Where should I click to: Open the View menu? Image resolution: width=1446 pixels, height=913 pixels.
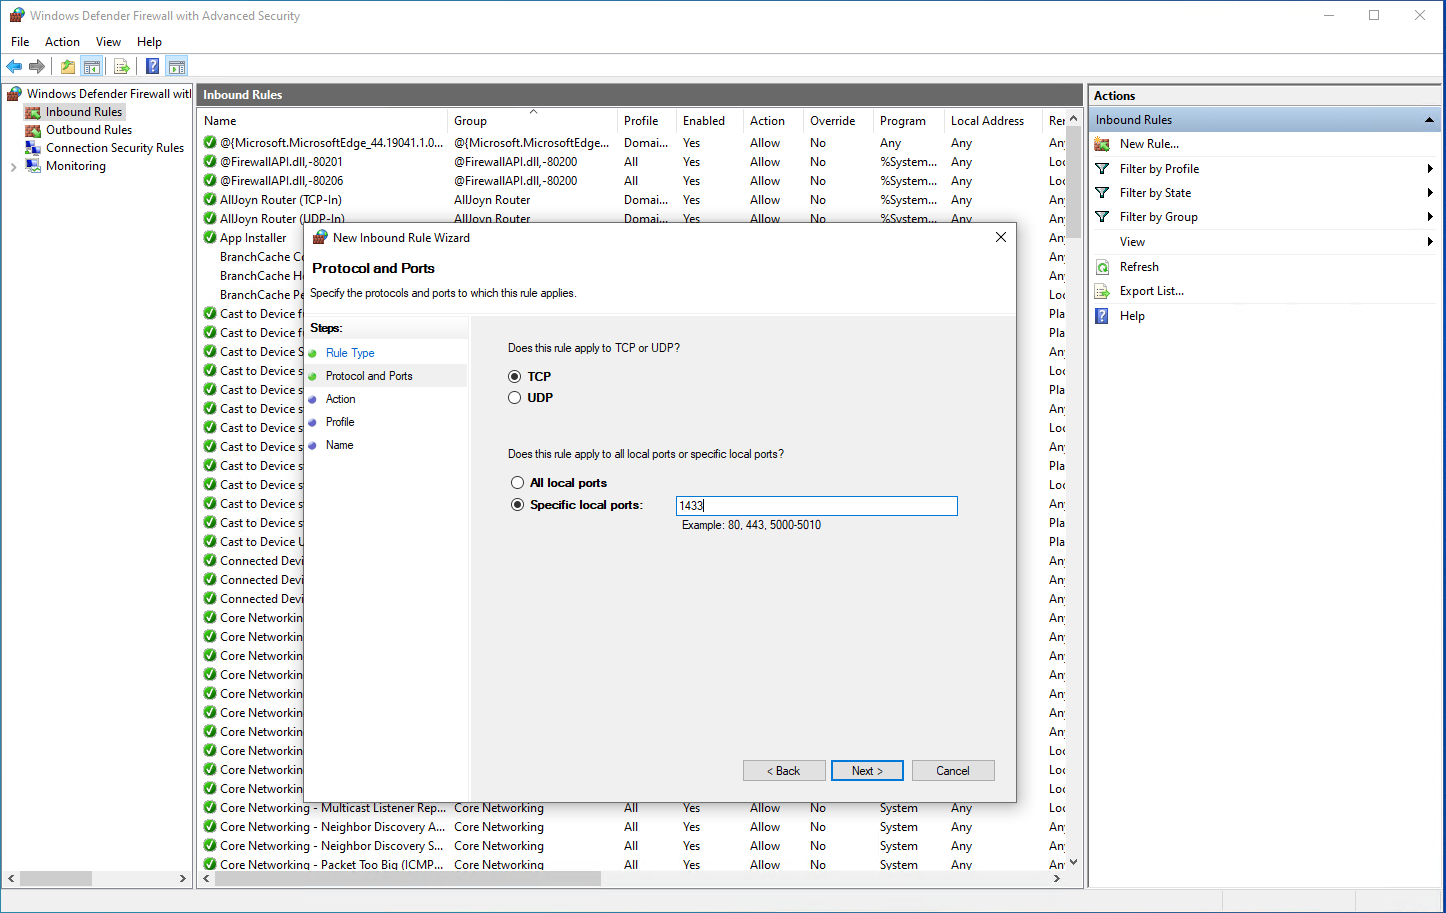tap(108, 42)
